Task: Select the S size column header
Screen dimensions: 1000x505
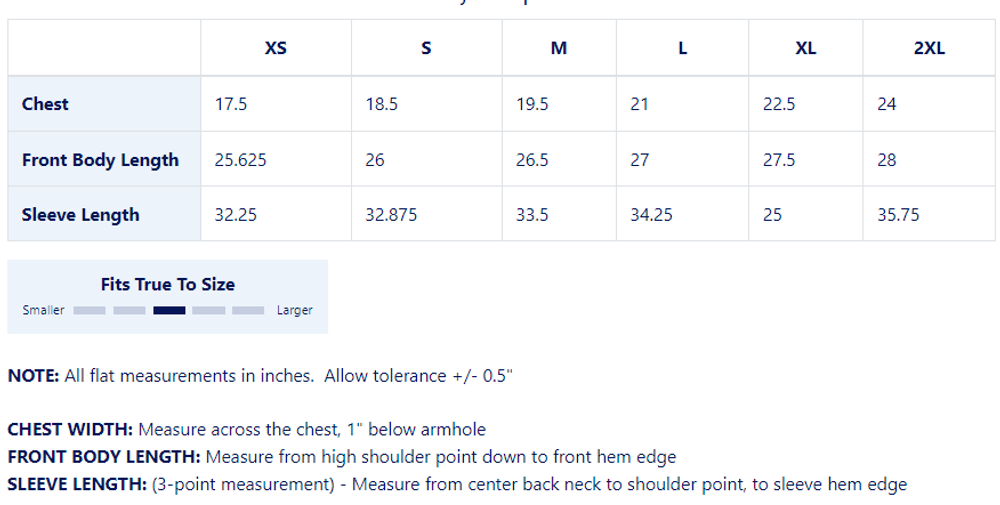Action: coord(426,48)
